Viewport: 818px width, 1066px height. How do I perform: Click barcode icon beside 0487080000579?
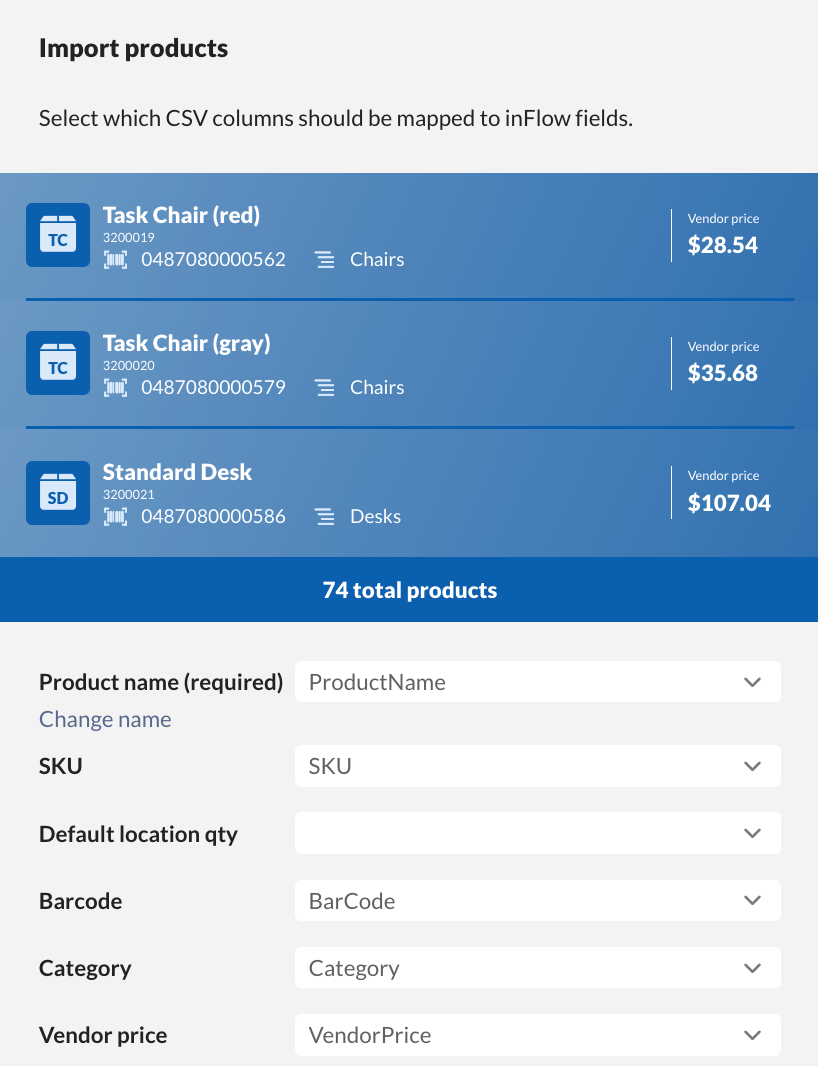pyautogui.click(x=116, y=388)
